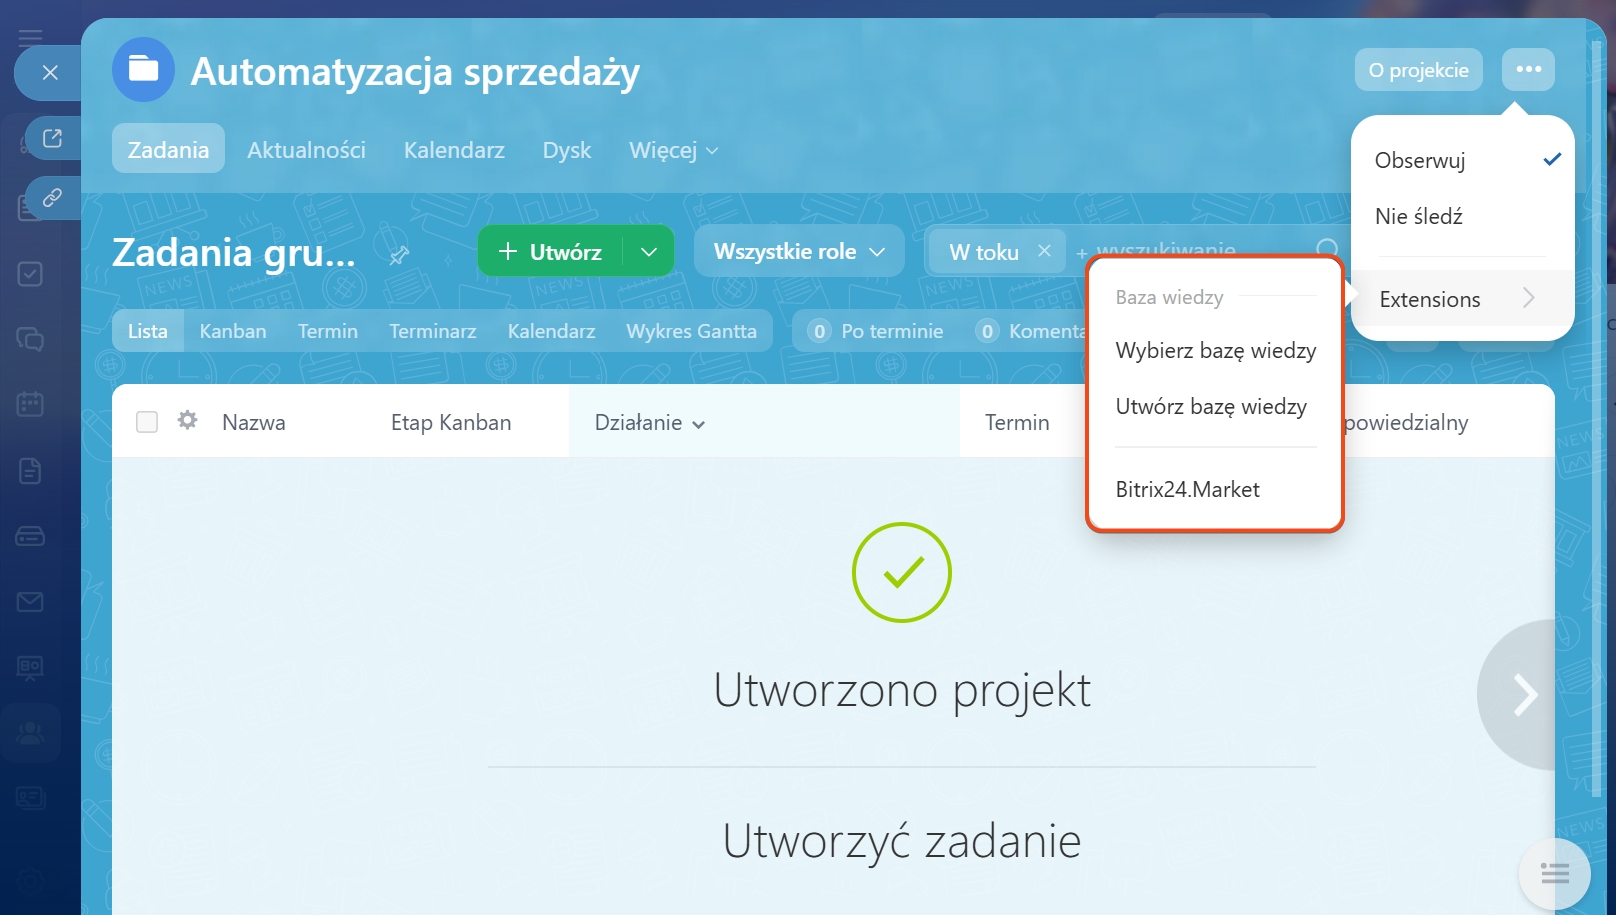Image resolution: width=1616 pixels, height=915 pixels.
Task: Close the project side panel
Action: (50, 73)
